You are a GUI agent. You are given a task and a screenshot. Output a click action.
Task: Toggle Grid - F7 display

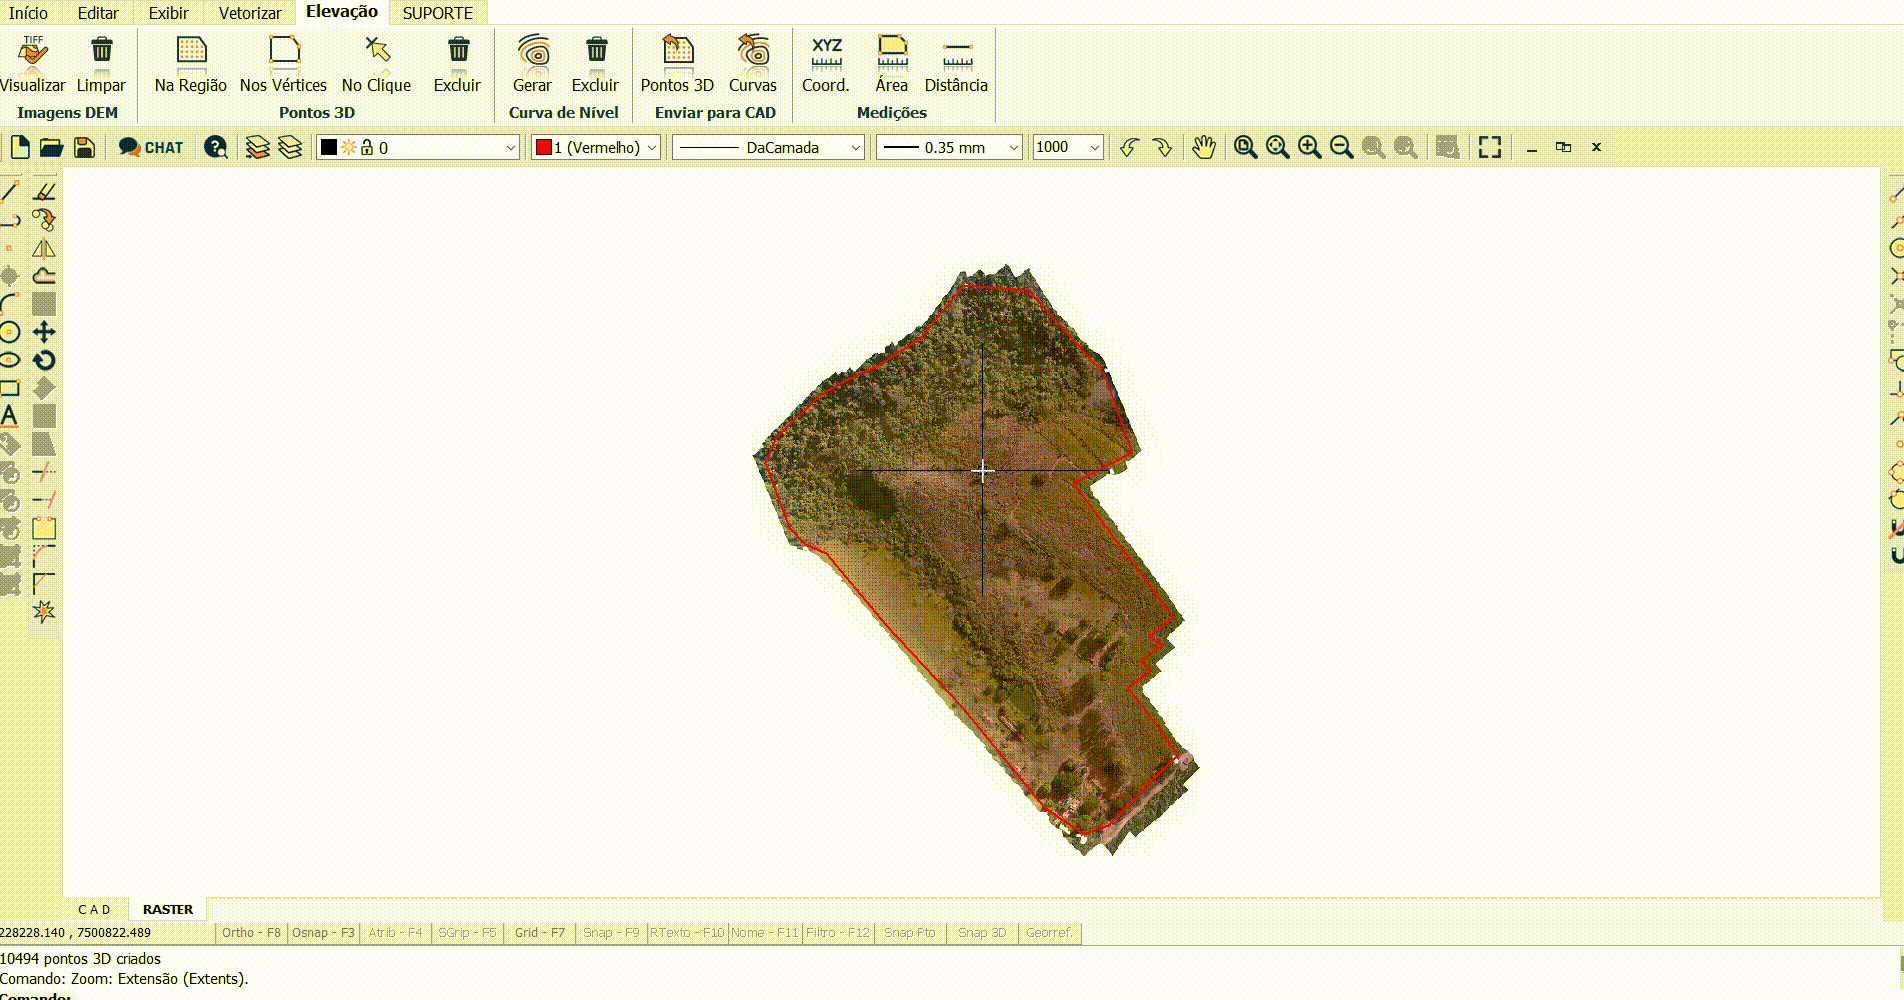click(540, 933)
